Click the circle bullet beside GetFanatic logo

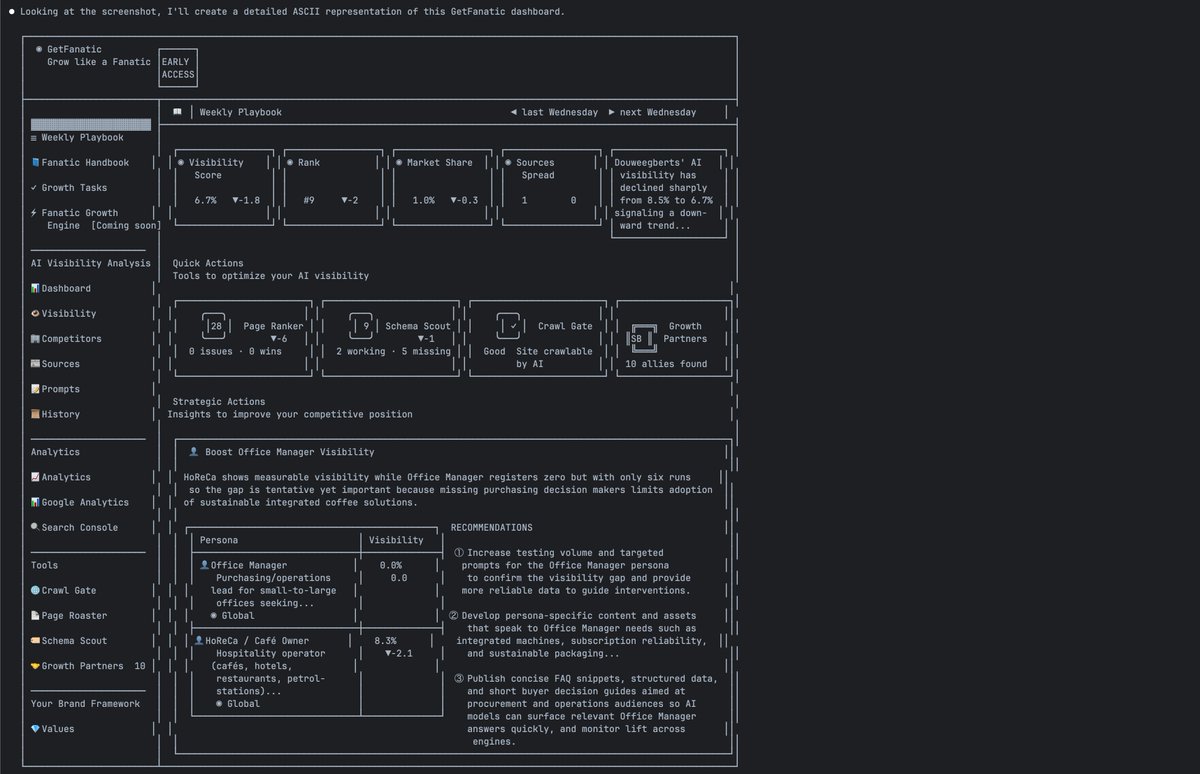pos(38,49)
